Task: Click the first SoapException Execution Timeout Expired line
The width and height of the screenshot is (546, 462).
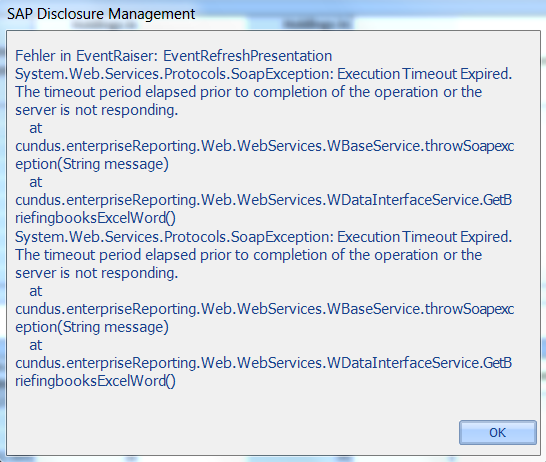Action: click(264, 74)
